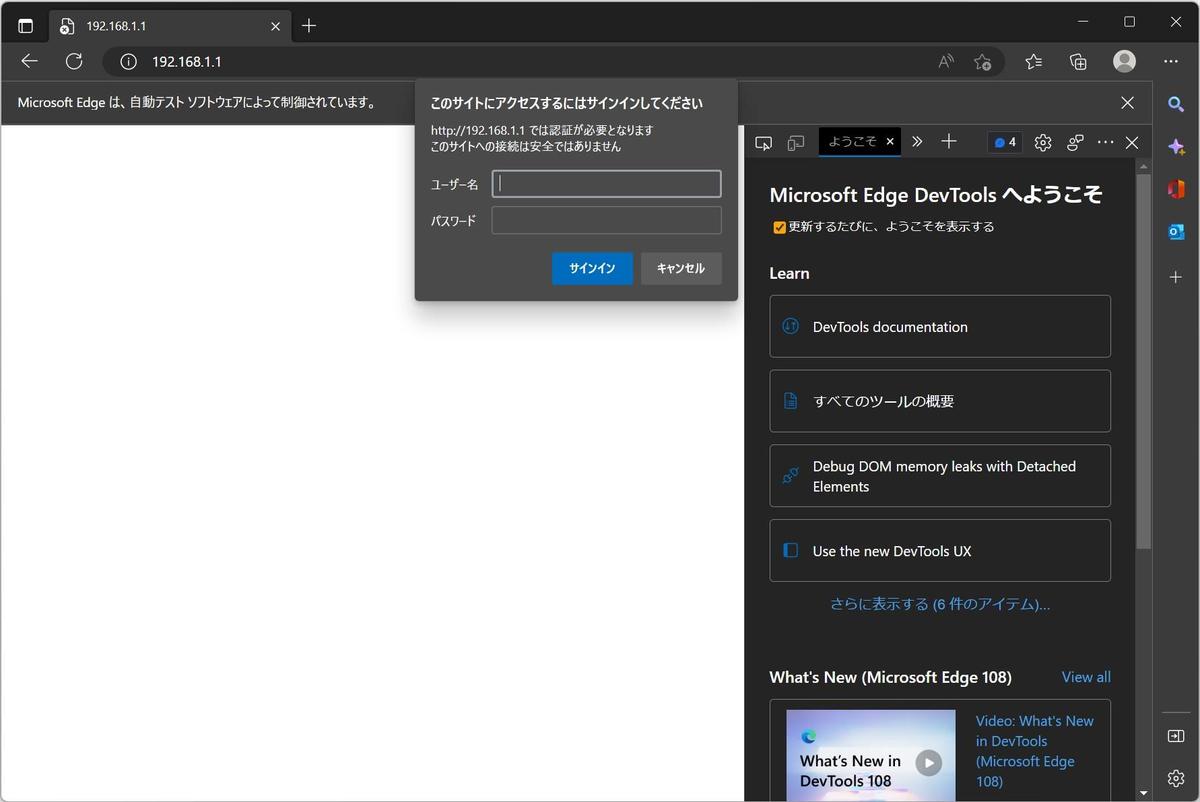The image size is (1200, 802).
Task: View site information icon in address bar
Action: coord(128,62)
